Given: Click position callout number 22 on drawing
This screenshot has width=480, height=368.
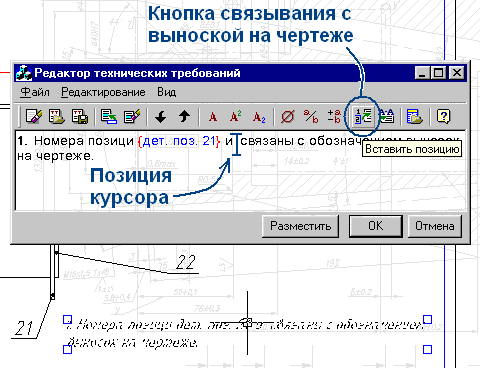Looking at the screenshot, I should [186, 262].
